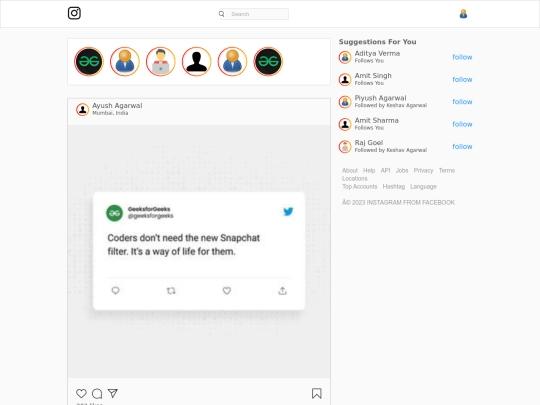Viewport: 540px width, 405px height.
Task: Click the search magnifier icon
Action: pos(221,14)
